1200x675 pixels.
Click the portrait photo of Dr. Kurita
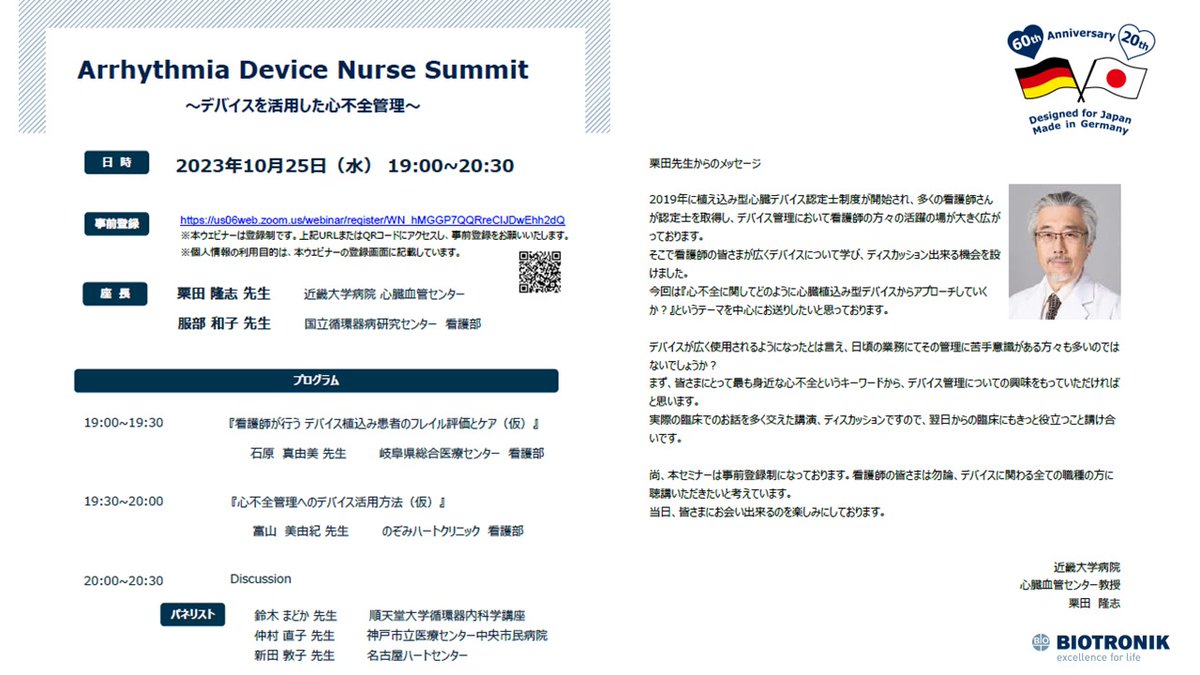click(1064, 251)
